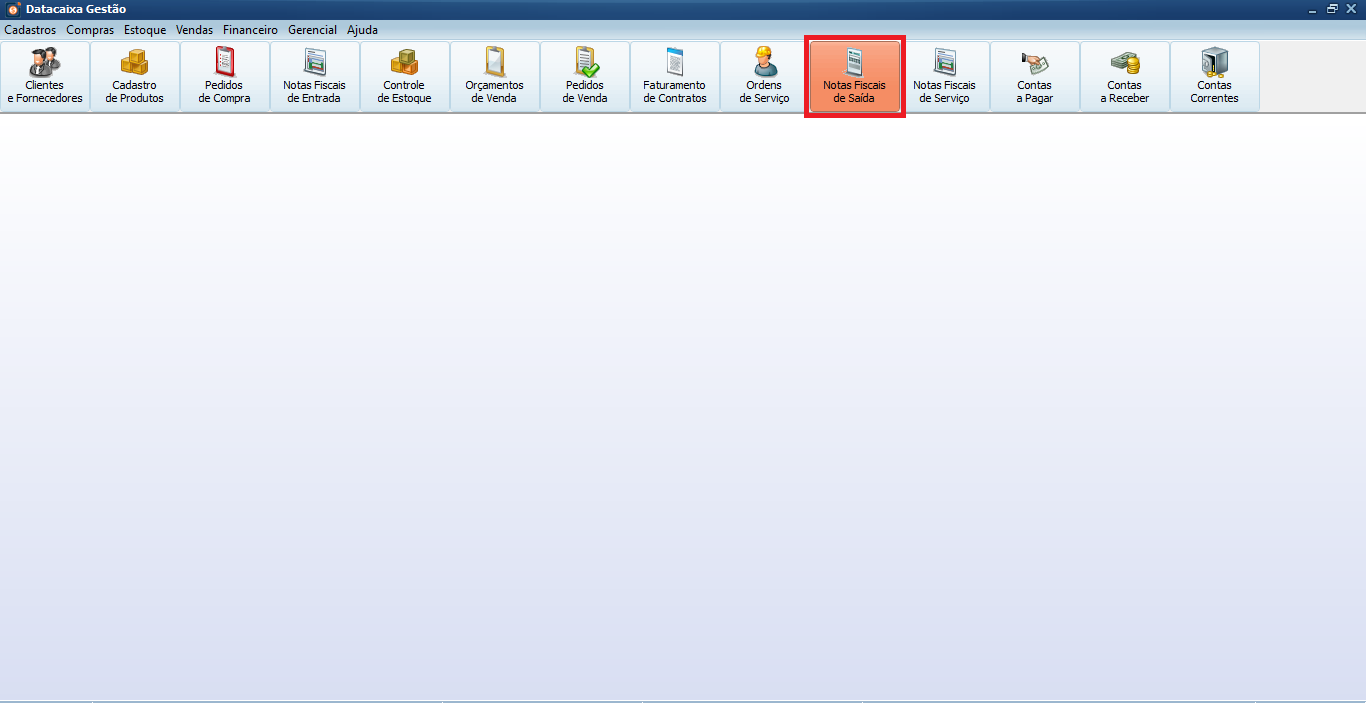Select Pedidos de Venda toolbar button

coord(585,76)
